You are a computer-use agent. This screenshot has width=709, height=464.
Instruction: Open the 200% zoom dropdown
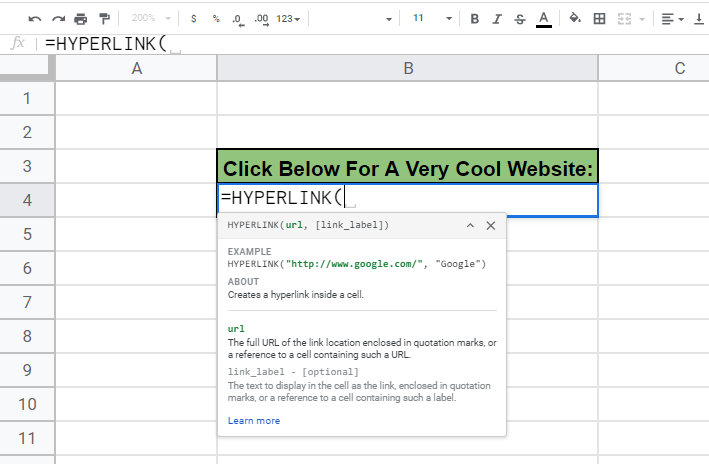point(151,18)
